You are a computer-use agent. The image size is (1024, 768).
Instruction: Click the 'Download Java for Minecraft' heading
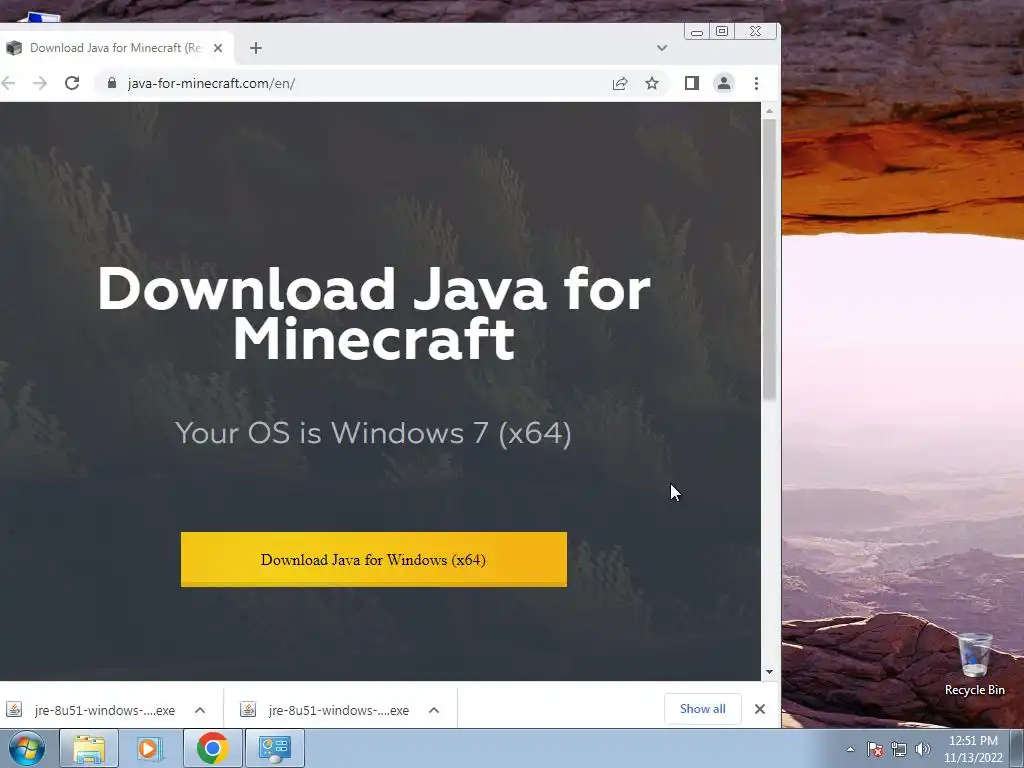tap(374, 313)
